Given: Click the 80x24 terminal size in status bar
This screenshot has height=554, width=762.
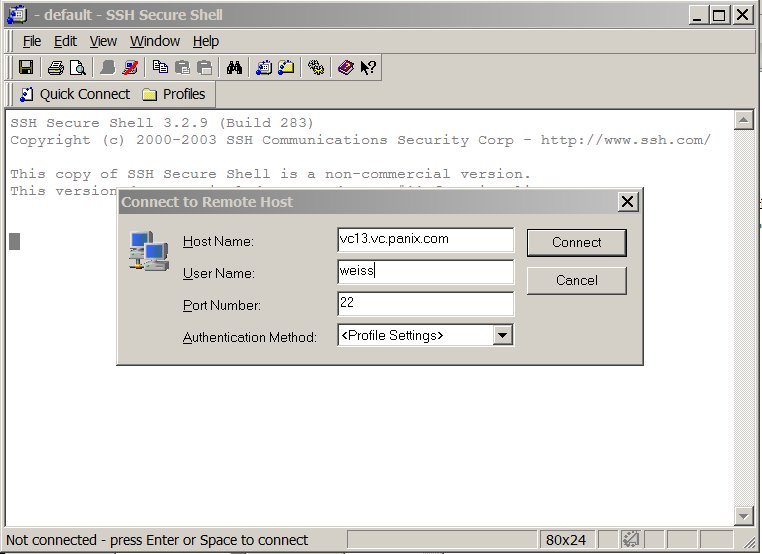Looking at the screenshot, I should point(566,540).
